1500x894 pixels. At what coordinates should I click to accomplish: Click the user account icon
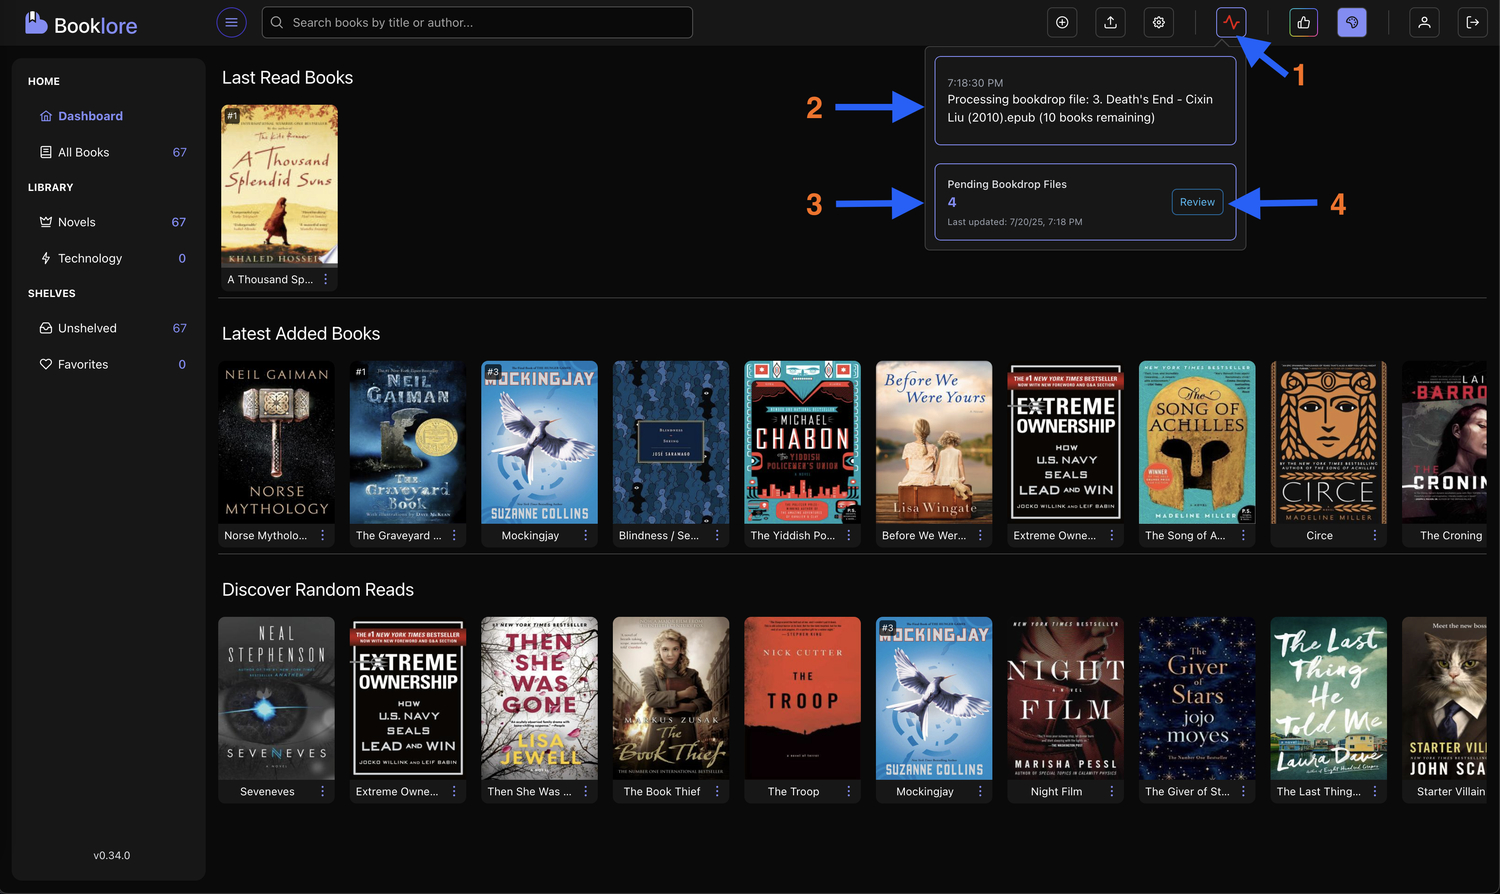point(1424,22)
